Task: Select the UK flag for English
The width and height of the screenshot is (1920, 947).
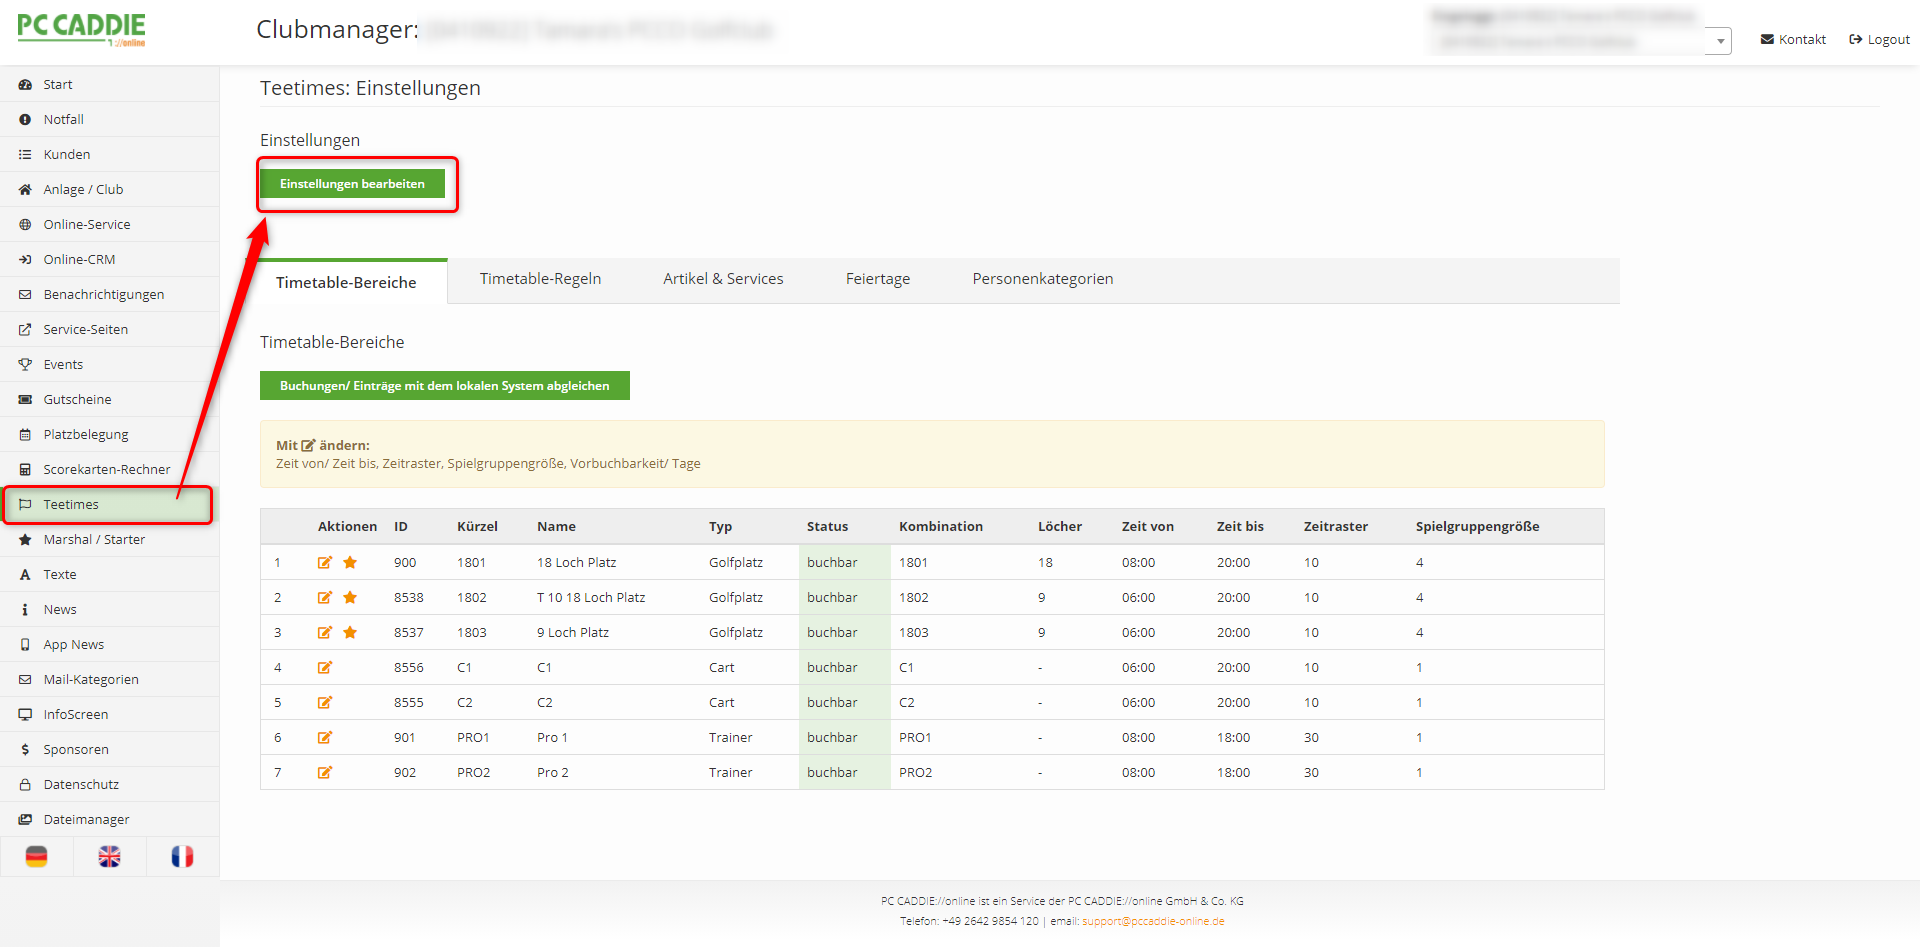Action: click(x=110, y=857)
